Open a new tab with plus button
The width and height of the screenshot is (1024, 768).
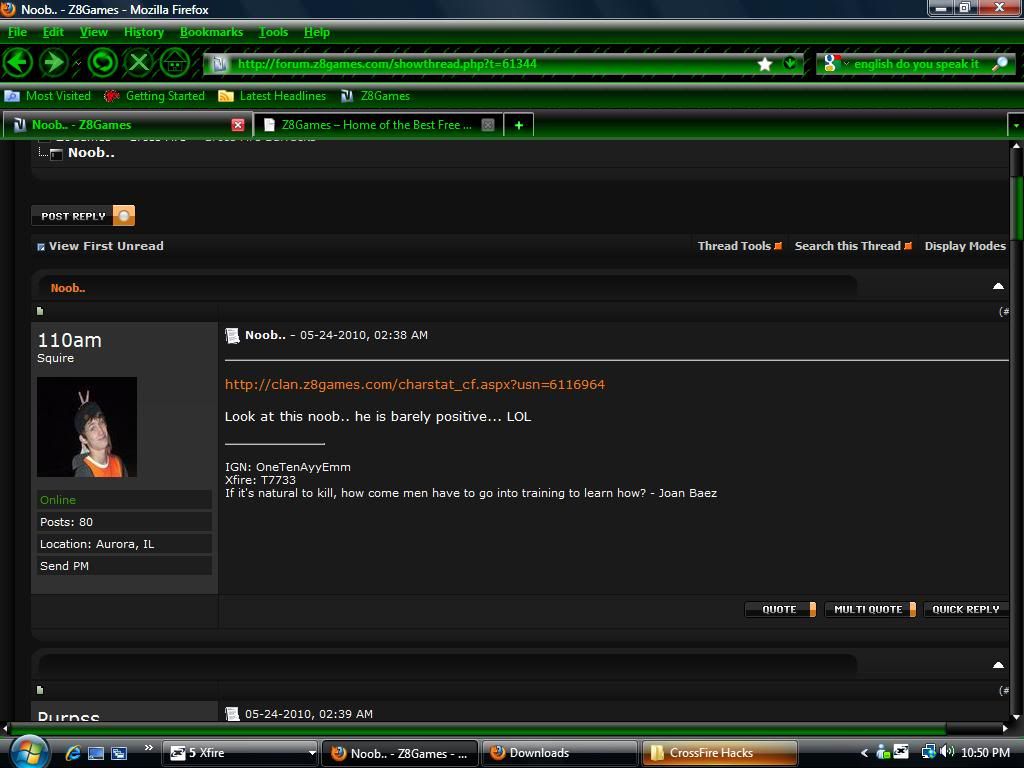click(518, 125)
